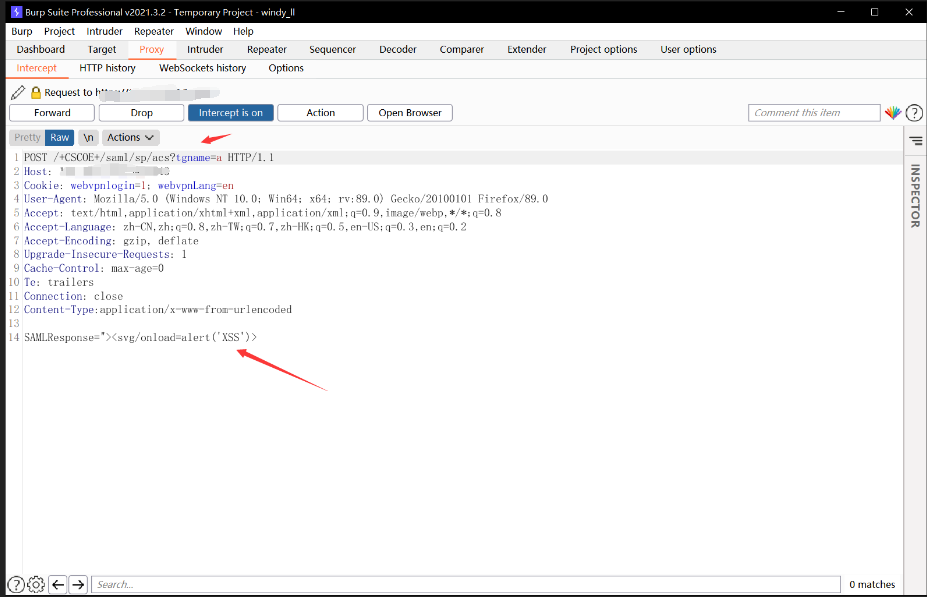Switch to Pretty view

[27, 137]
